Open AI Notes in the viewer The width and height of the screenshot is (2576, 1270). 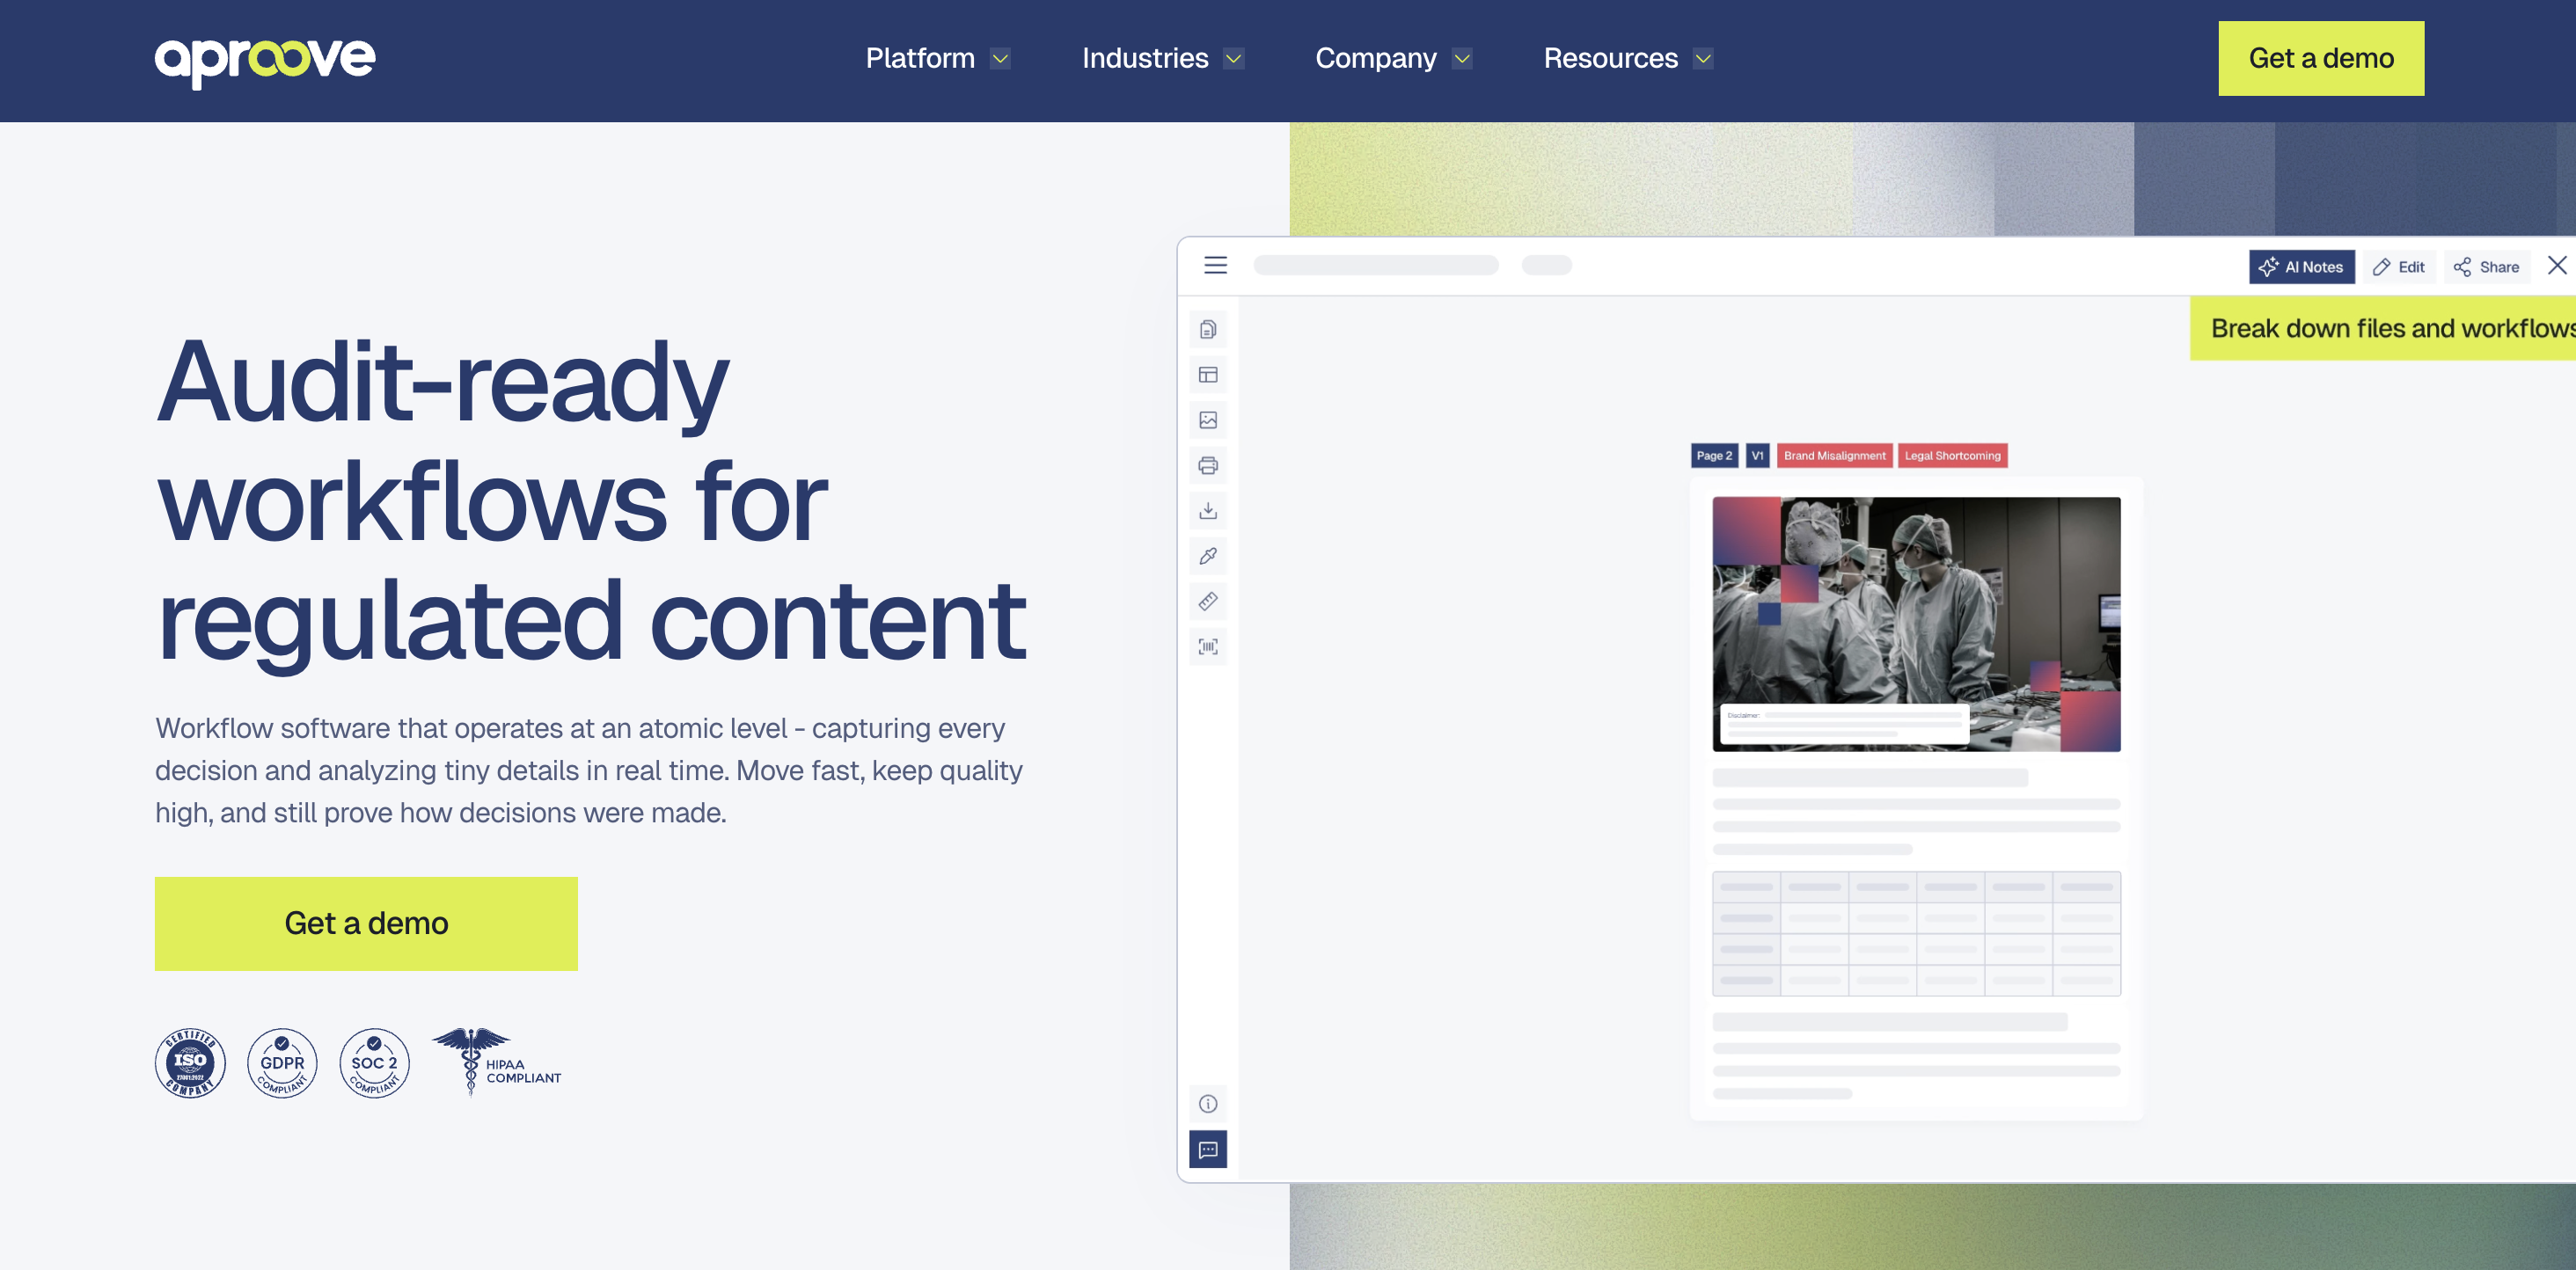[2302, 267]
